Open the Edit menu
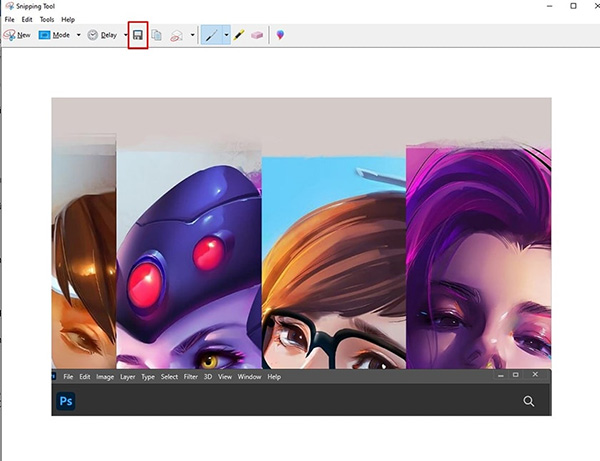The image size is (600, 461). point(27,19)
